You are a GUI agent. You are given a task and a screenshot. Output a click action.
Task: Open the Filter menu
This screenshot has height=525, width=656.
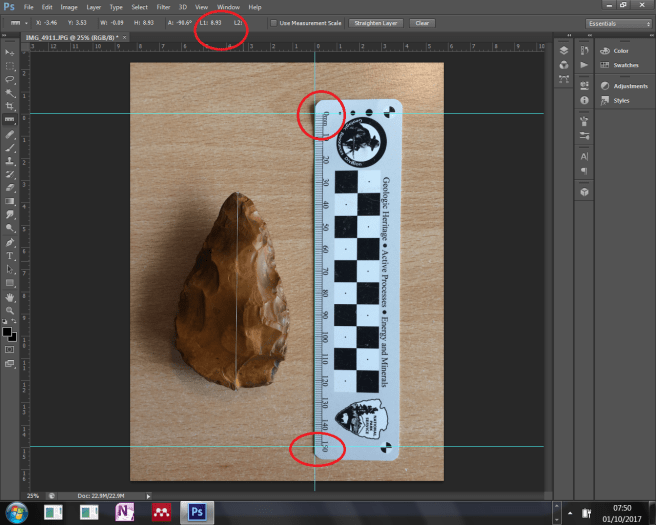pyautogui.click(x=163, y=7)
